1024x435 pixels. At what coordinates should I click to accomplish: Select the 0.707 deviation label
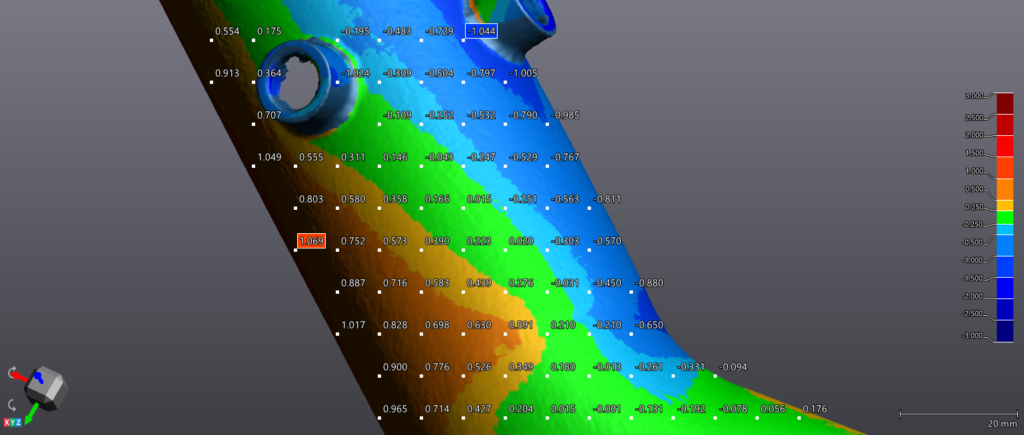click(x=269, y=115)
